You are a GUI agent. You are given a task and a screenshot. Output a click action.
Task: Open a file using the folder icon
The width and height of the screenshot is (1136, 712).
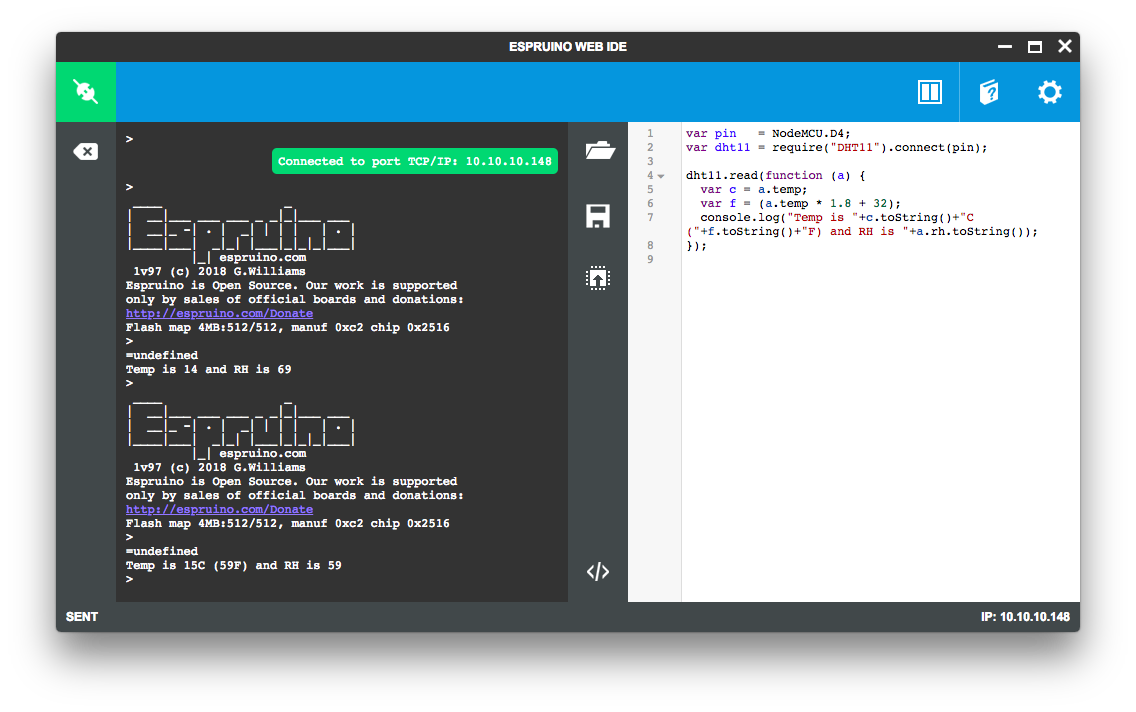[x=599, y=150]
